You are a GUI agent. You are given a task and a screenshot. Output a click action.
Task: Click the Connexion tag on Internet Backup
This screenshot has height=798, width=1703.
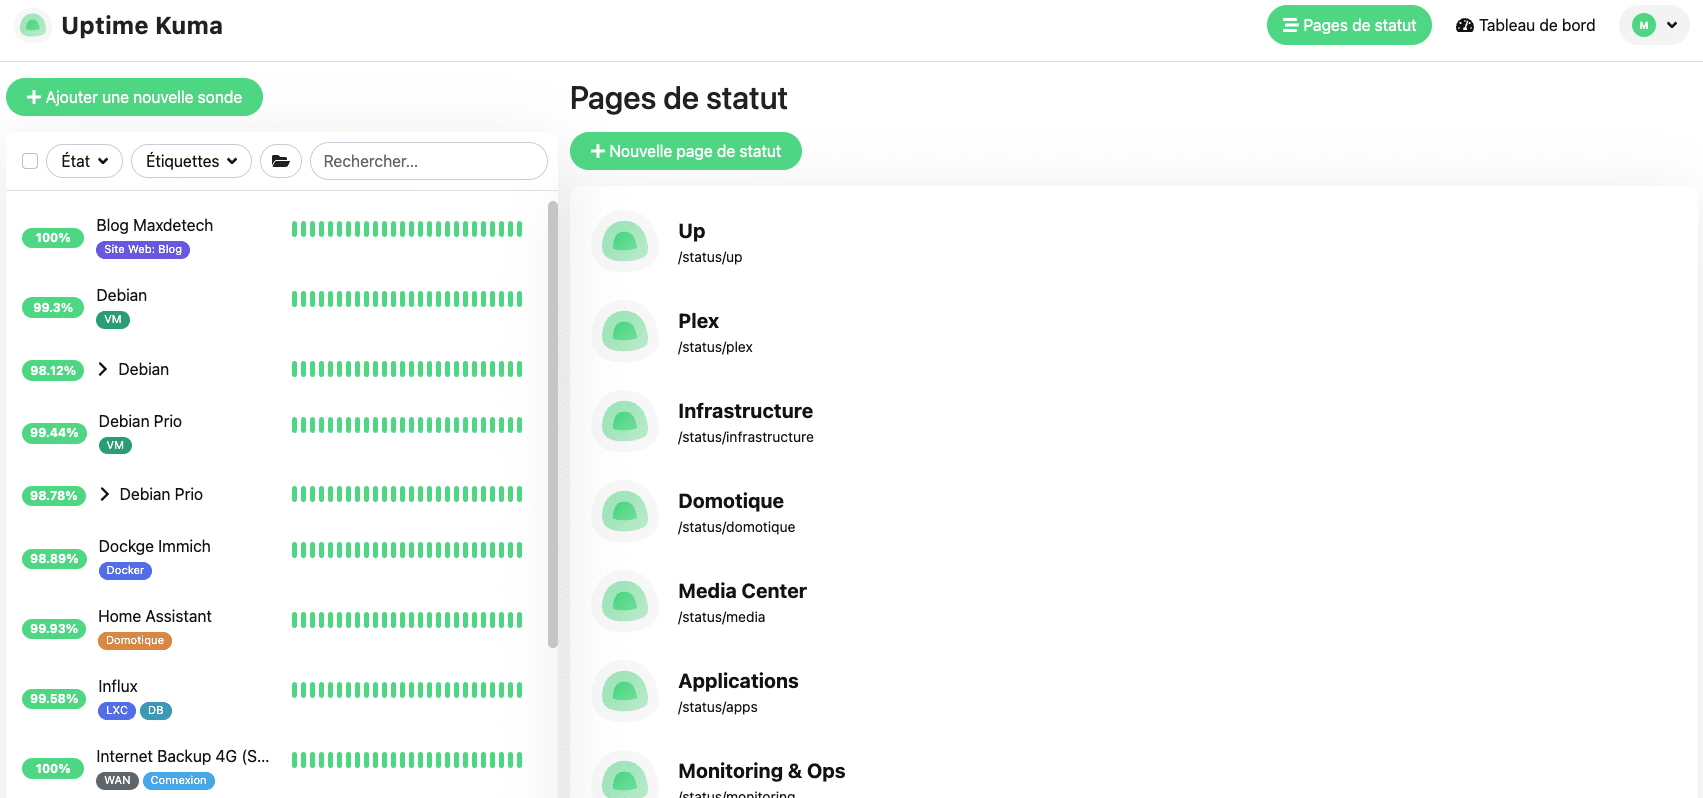tap(179, 781)
